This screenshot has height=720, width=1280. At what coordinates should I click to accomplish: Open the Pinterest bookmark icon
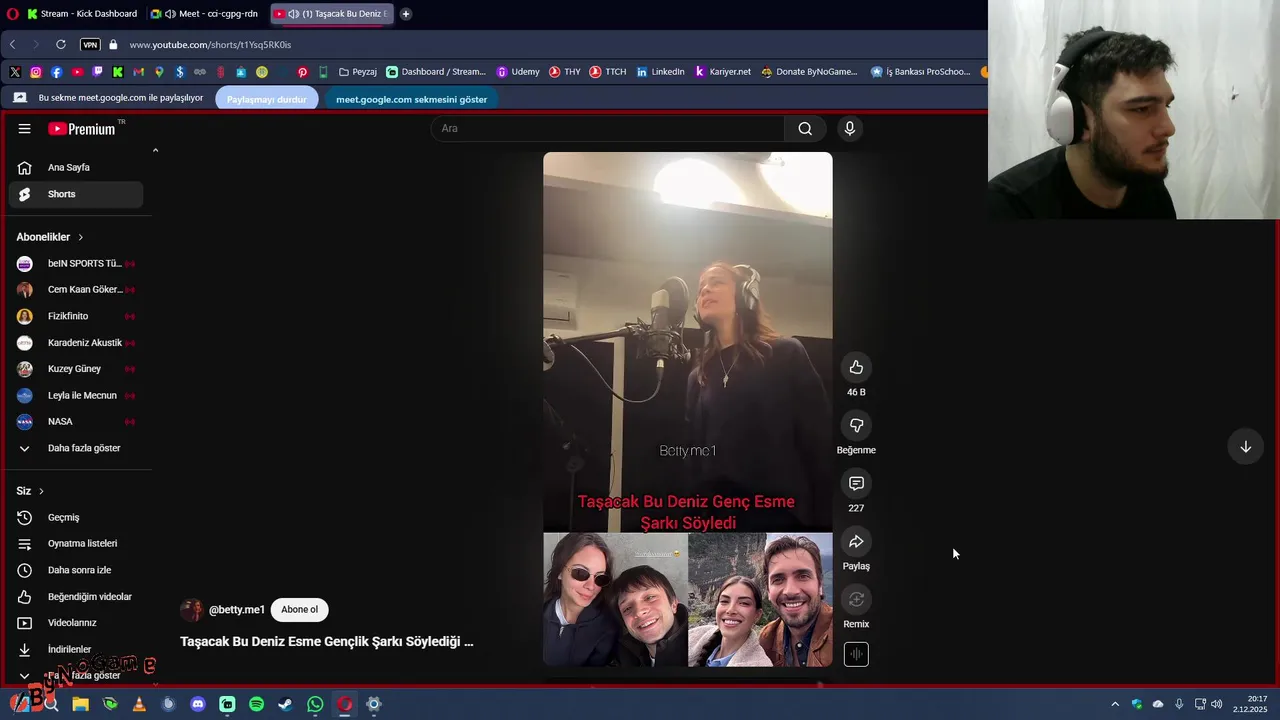pyautogui.click(x=302, y=72)
